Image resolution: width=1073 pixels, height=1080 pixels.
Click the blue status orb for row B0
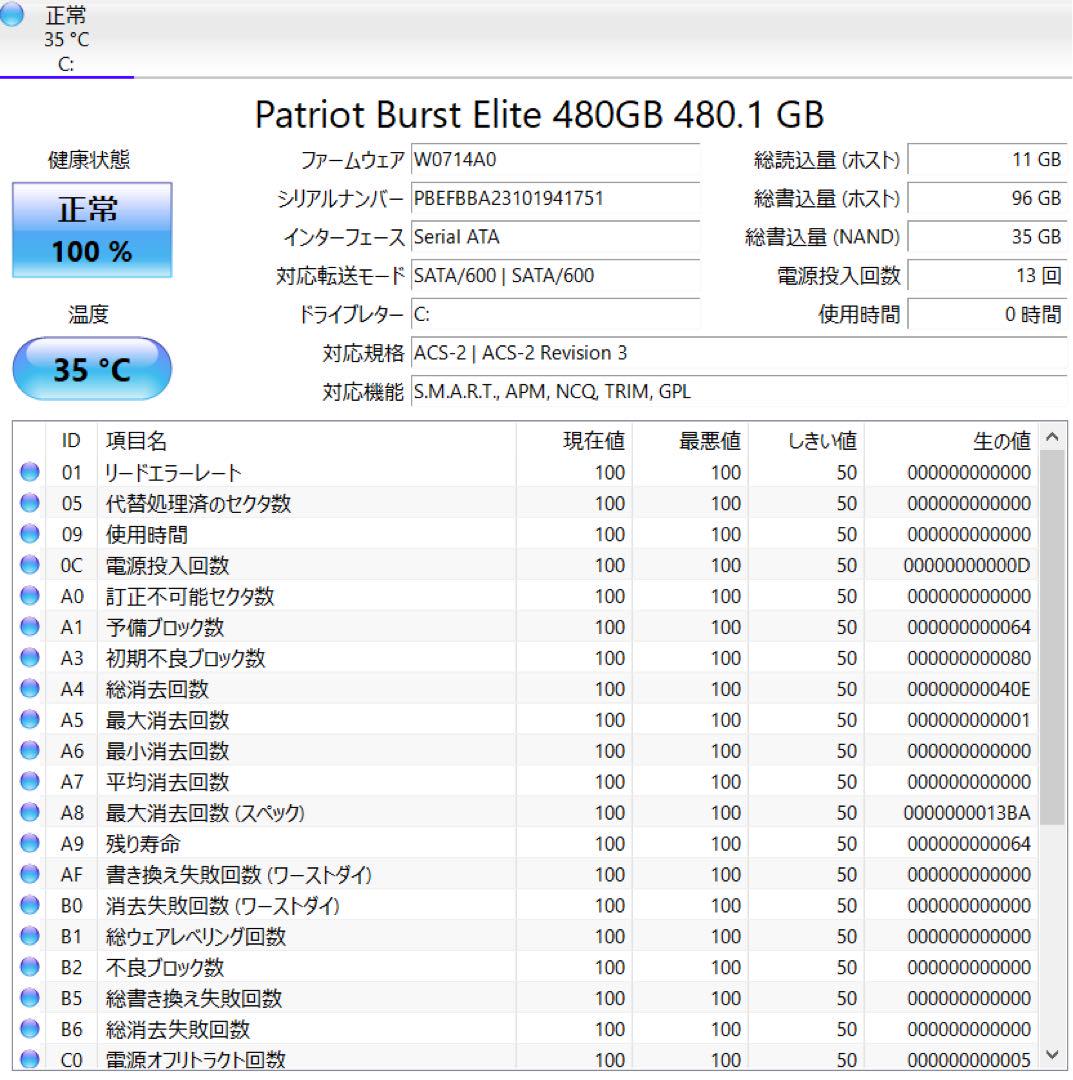click(x=30, y=905)
